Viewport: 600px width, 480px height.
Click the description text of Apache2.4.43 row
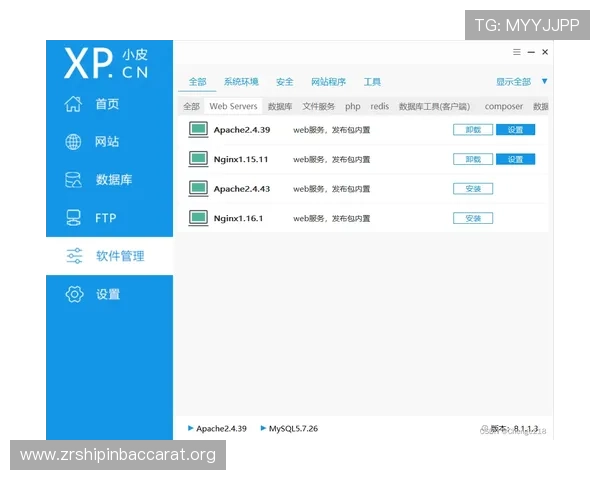coord(331,189)
